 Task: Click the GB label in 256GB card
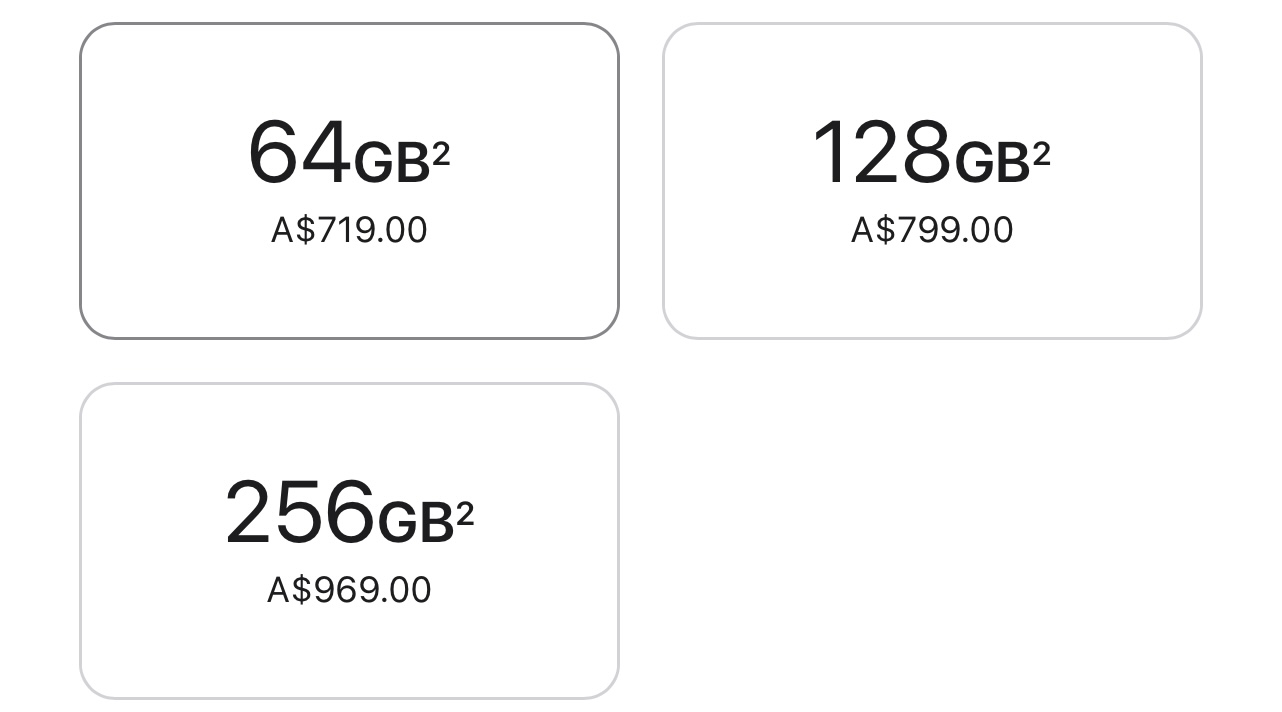[x=416, y=523]
